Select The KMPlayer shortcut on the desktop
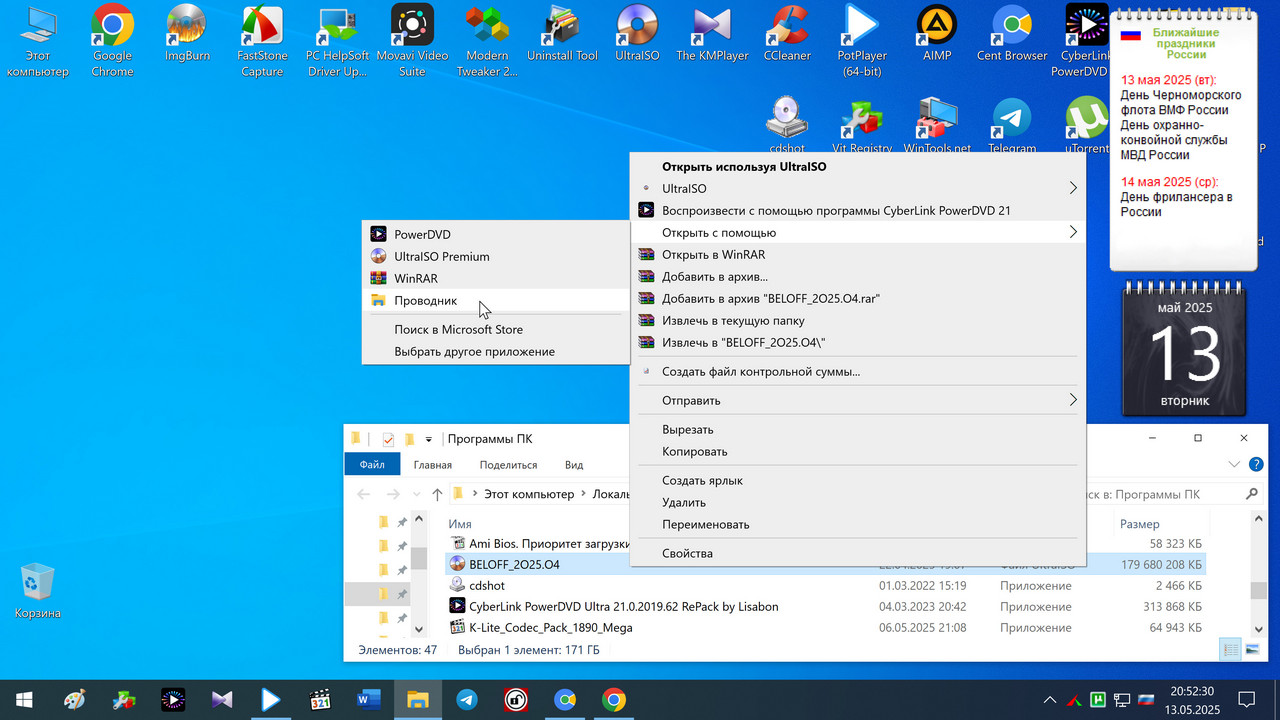 [x=712, y=32]
